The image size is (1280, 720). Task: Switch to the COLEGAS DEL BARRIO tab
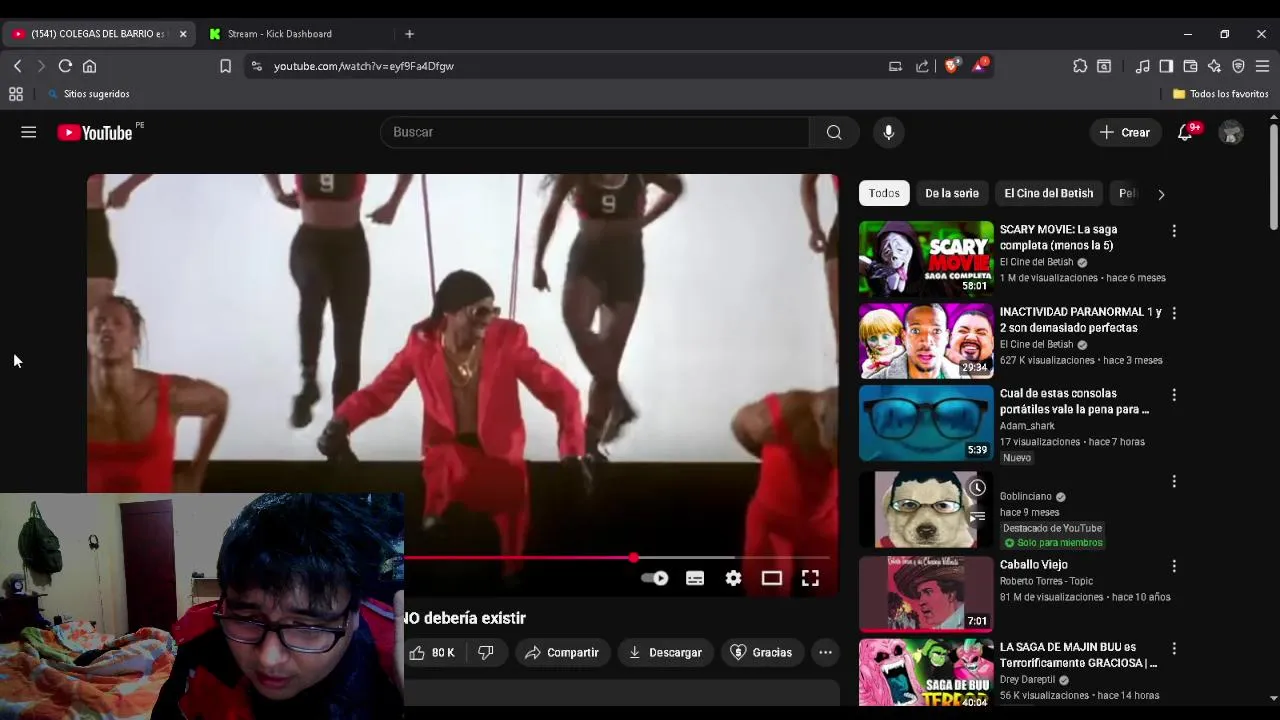[x=96, y=34]
